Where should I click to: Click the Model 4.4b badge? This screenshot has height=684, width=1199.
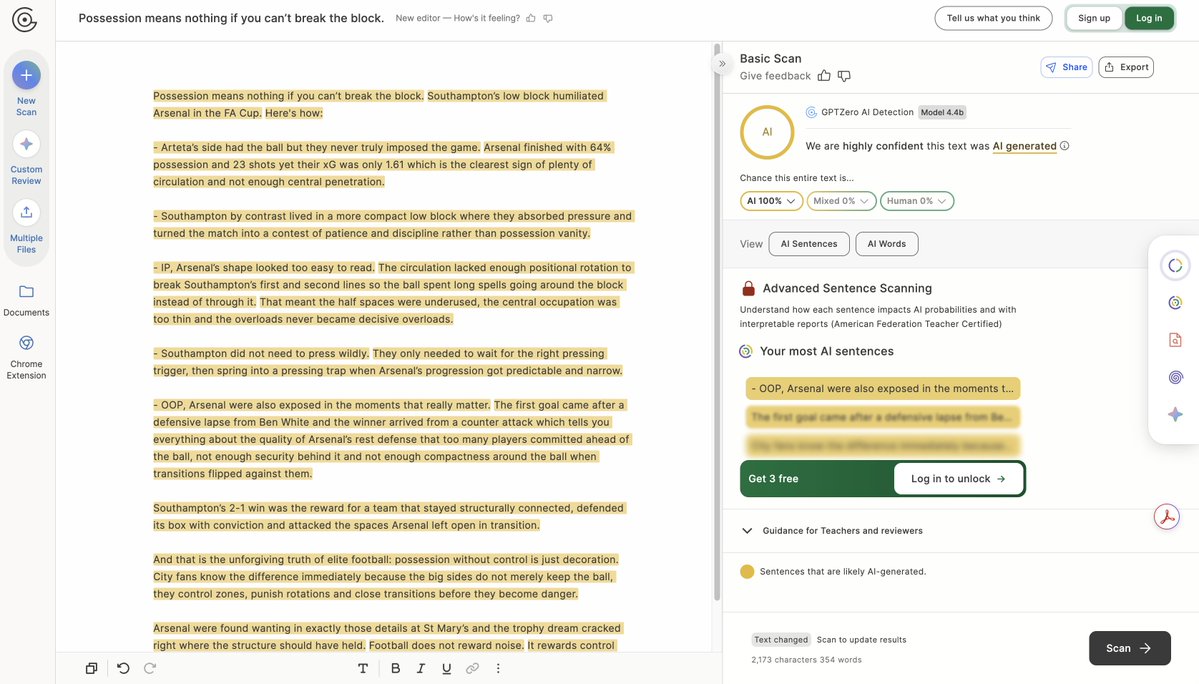point(942,112)
